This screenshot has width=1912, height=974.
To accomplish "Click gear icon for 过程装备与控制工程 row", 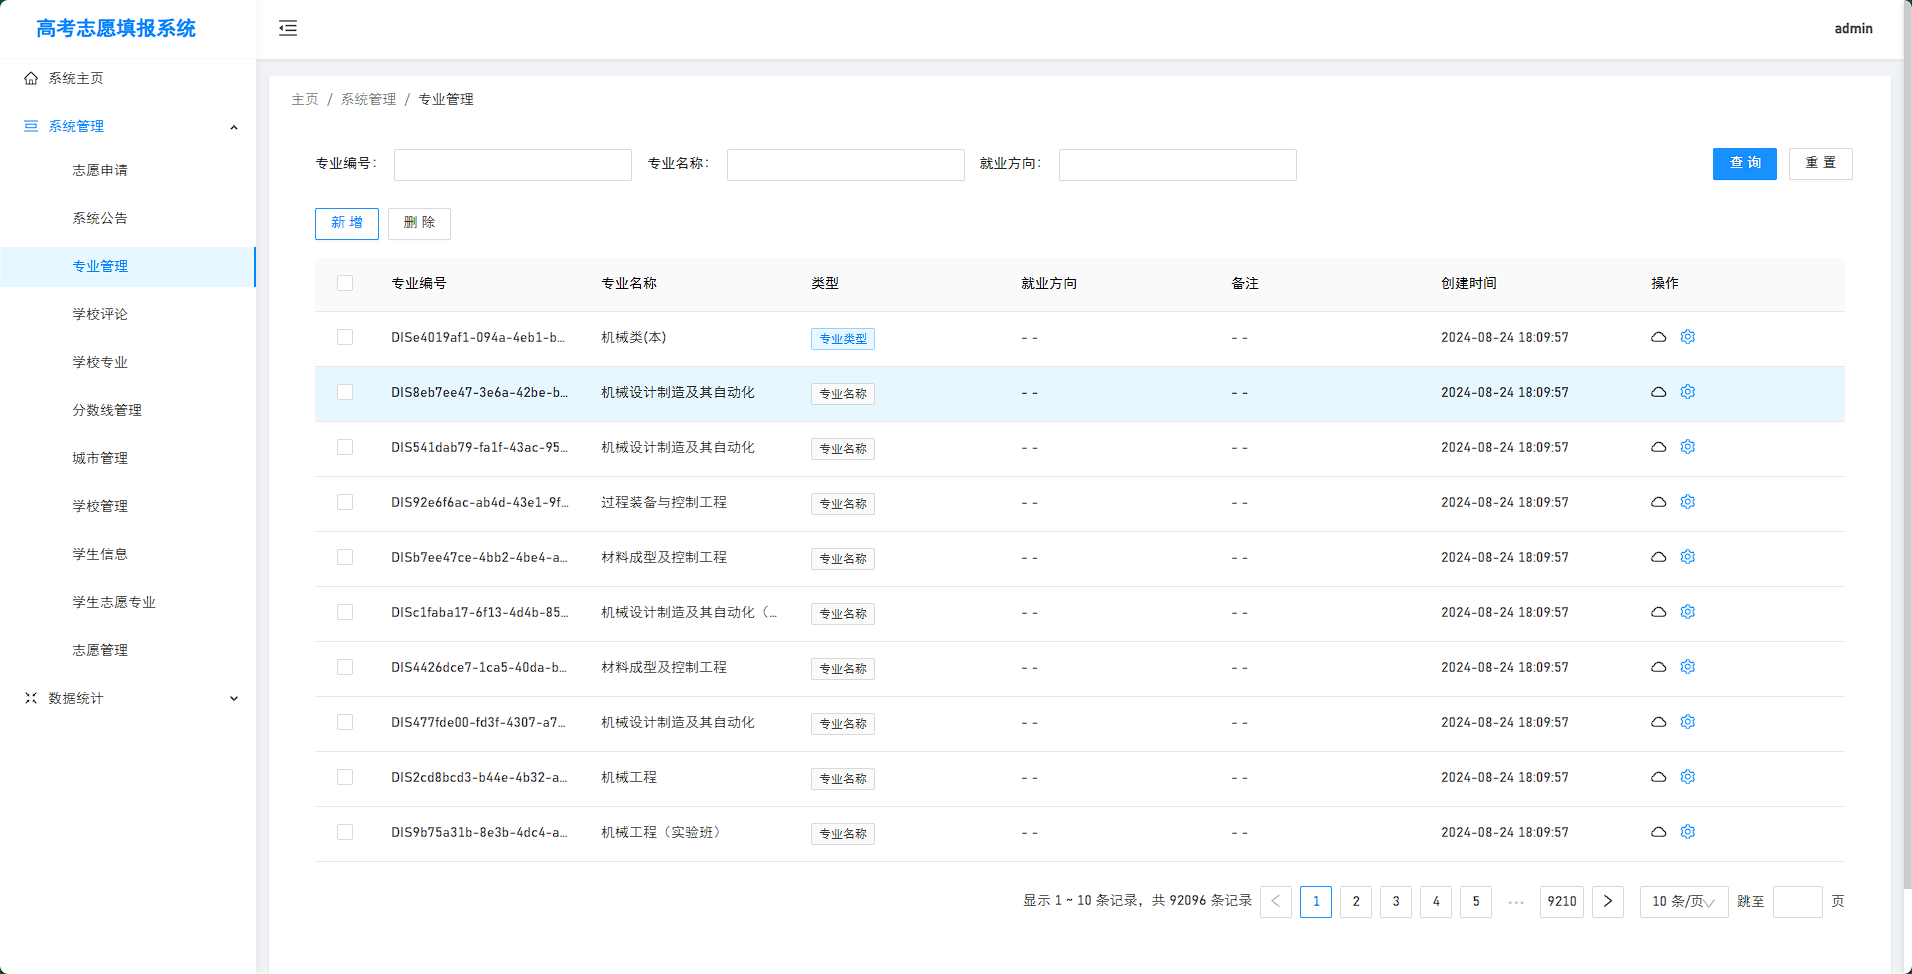I will coord(1688,502).
